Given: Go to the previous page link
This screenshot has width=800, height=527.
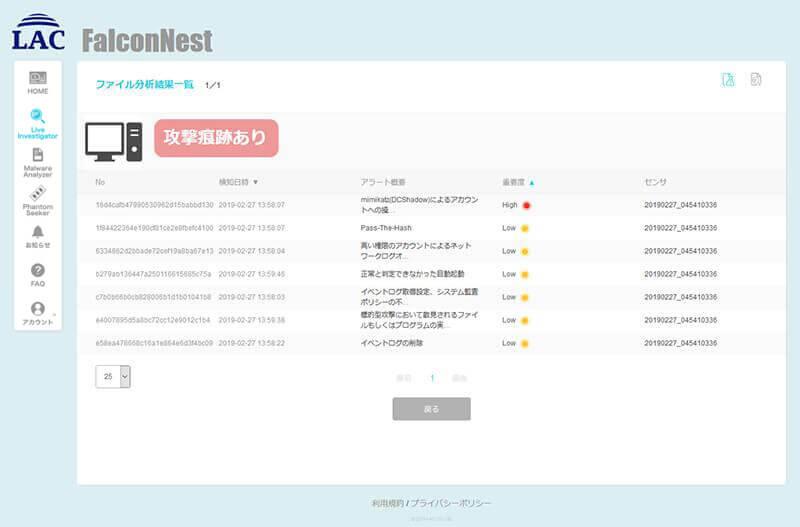Looking at the screenshot, I should coord(404,378).
